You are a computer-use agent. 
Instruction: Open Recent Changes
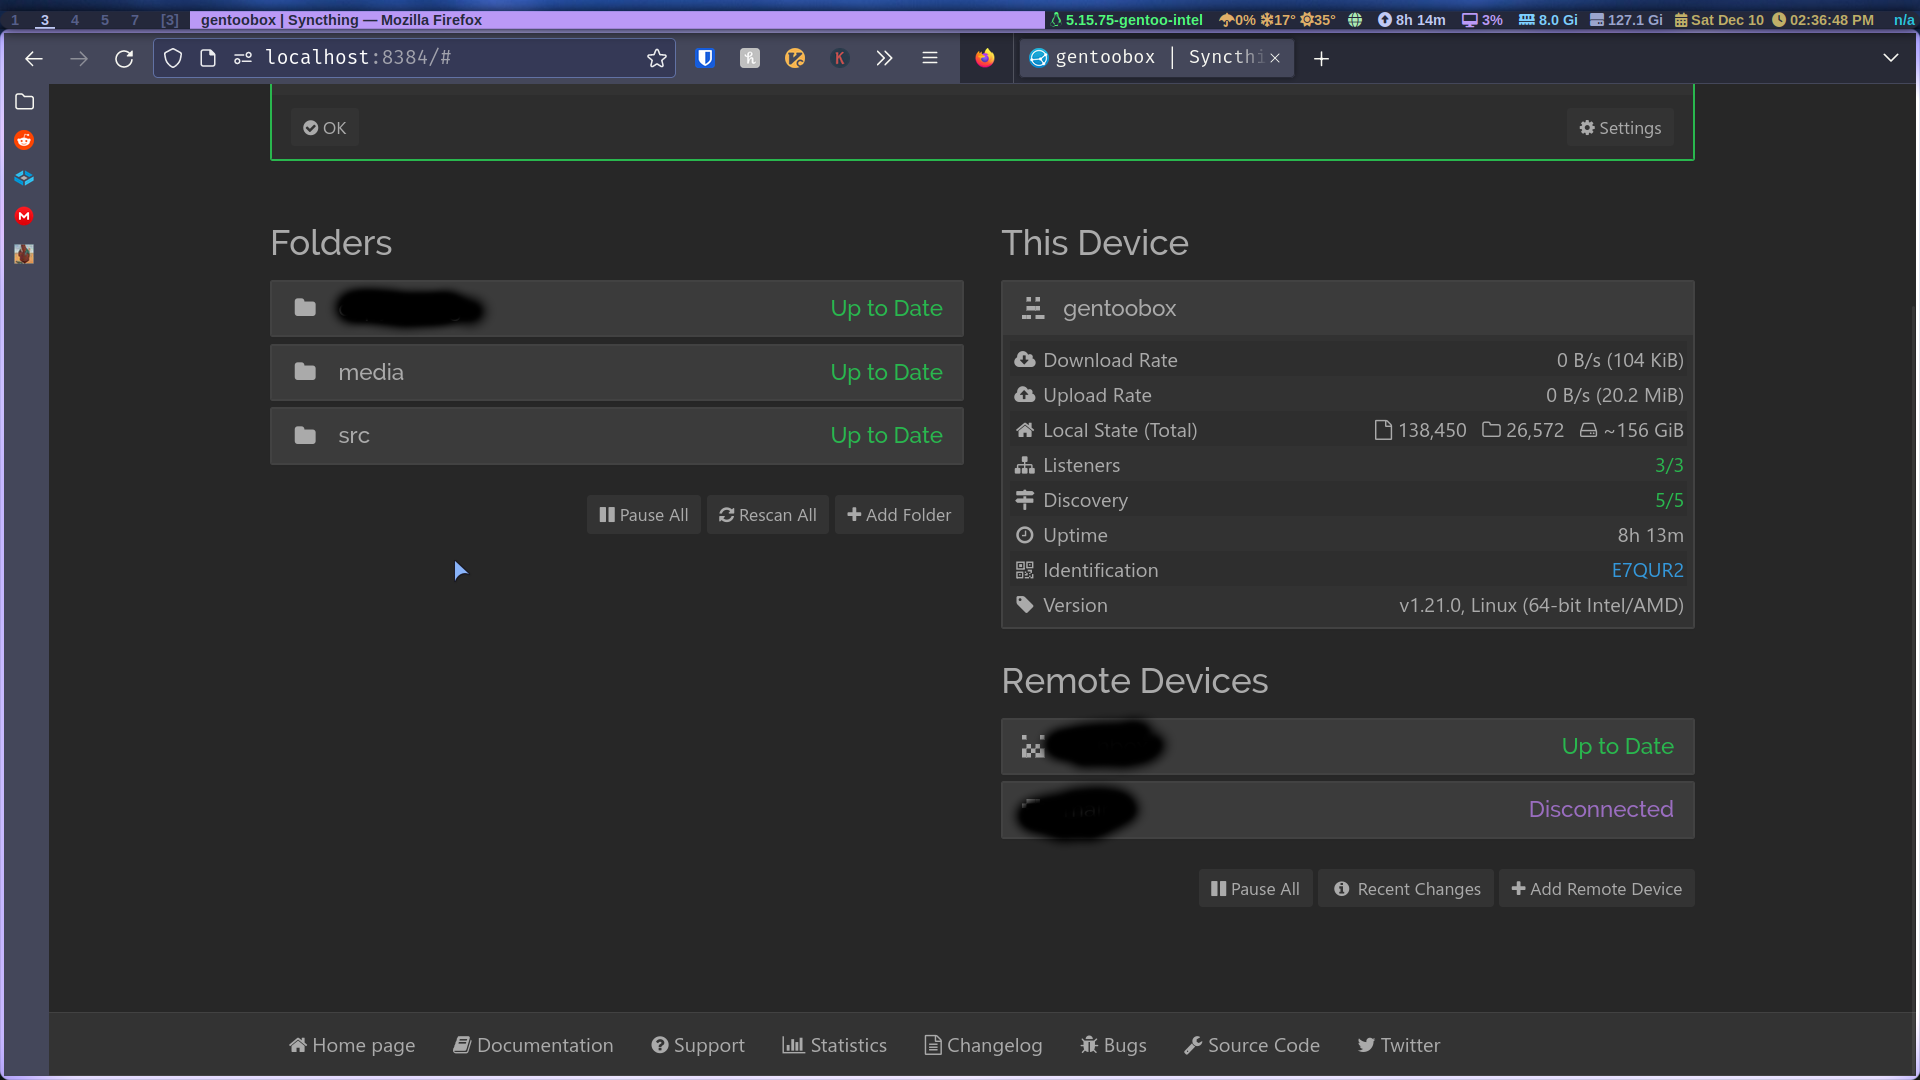click(x=1406, y=889)
